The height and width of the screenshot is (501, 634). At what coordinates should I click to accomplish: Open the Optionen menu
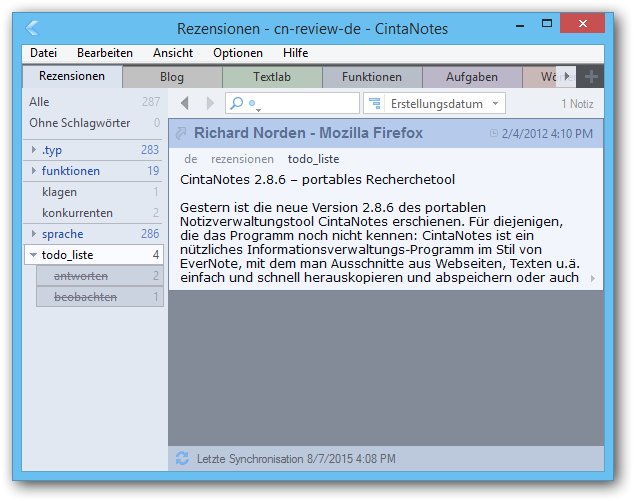(238, 53)
